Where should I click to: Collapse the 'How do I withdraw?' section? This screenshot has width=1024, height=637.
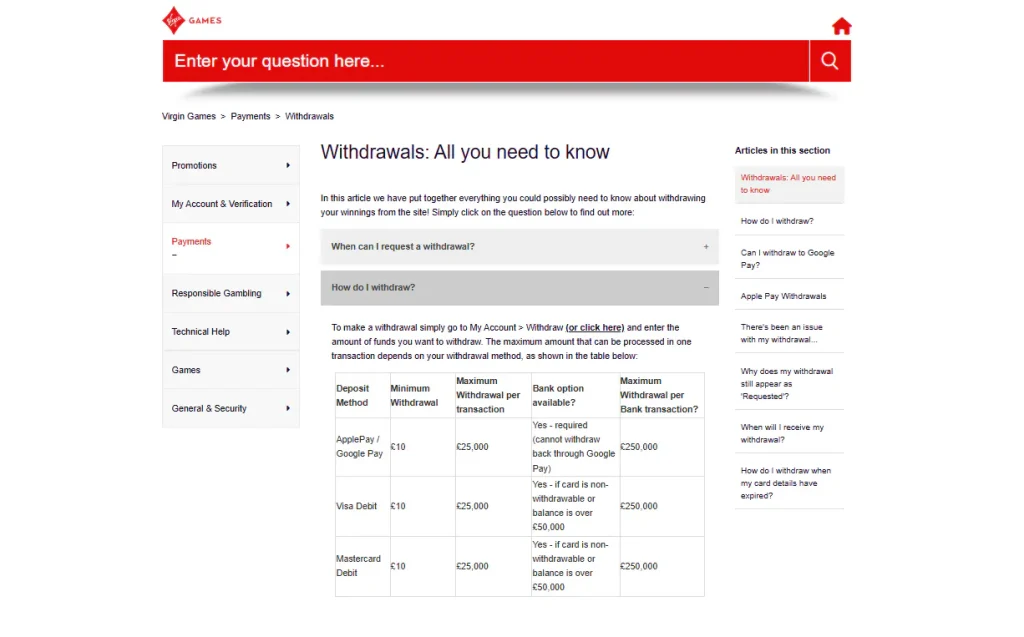click(519, 287)
